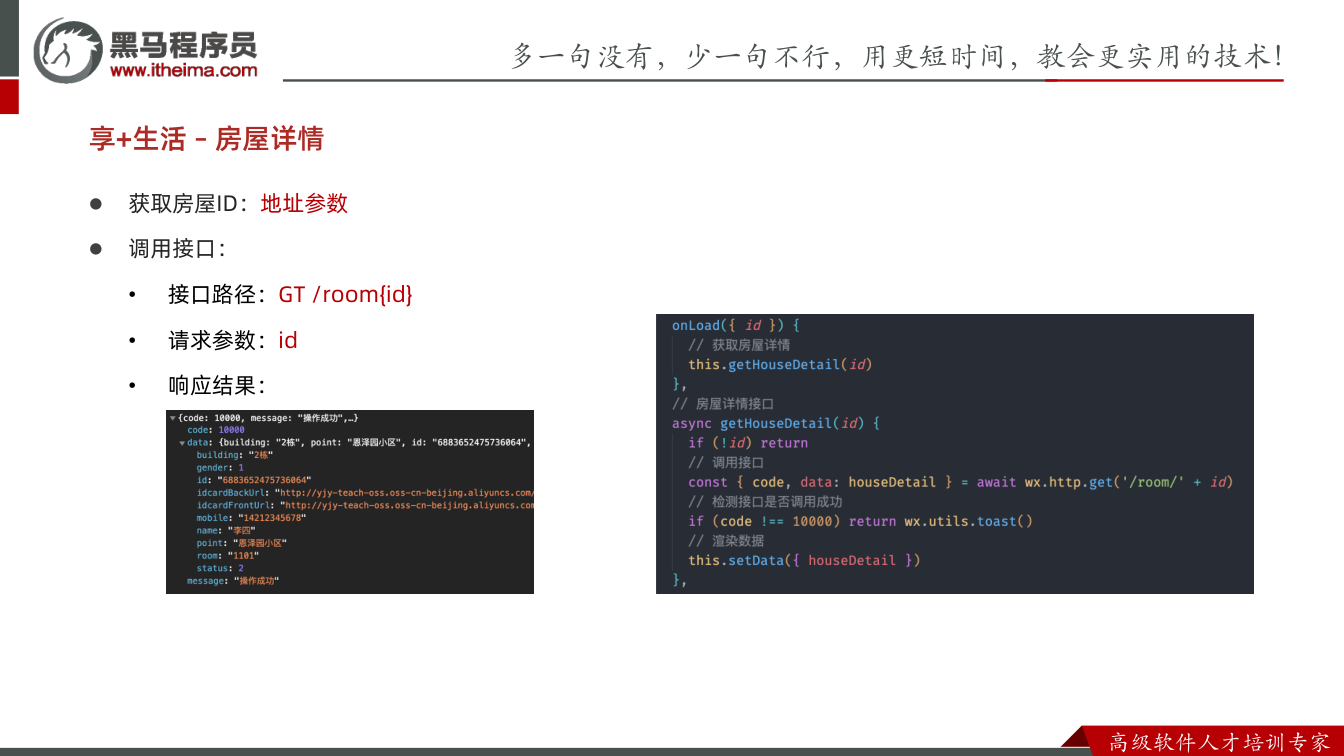1344x756 pixels.
Task: Click the 黑马程序员 brand name
Action: coord(183,44)
